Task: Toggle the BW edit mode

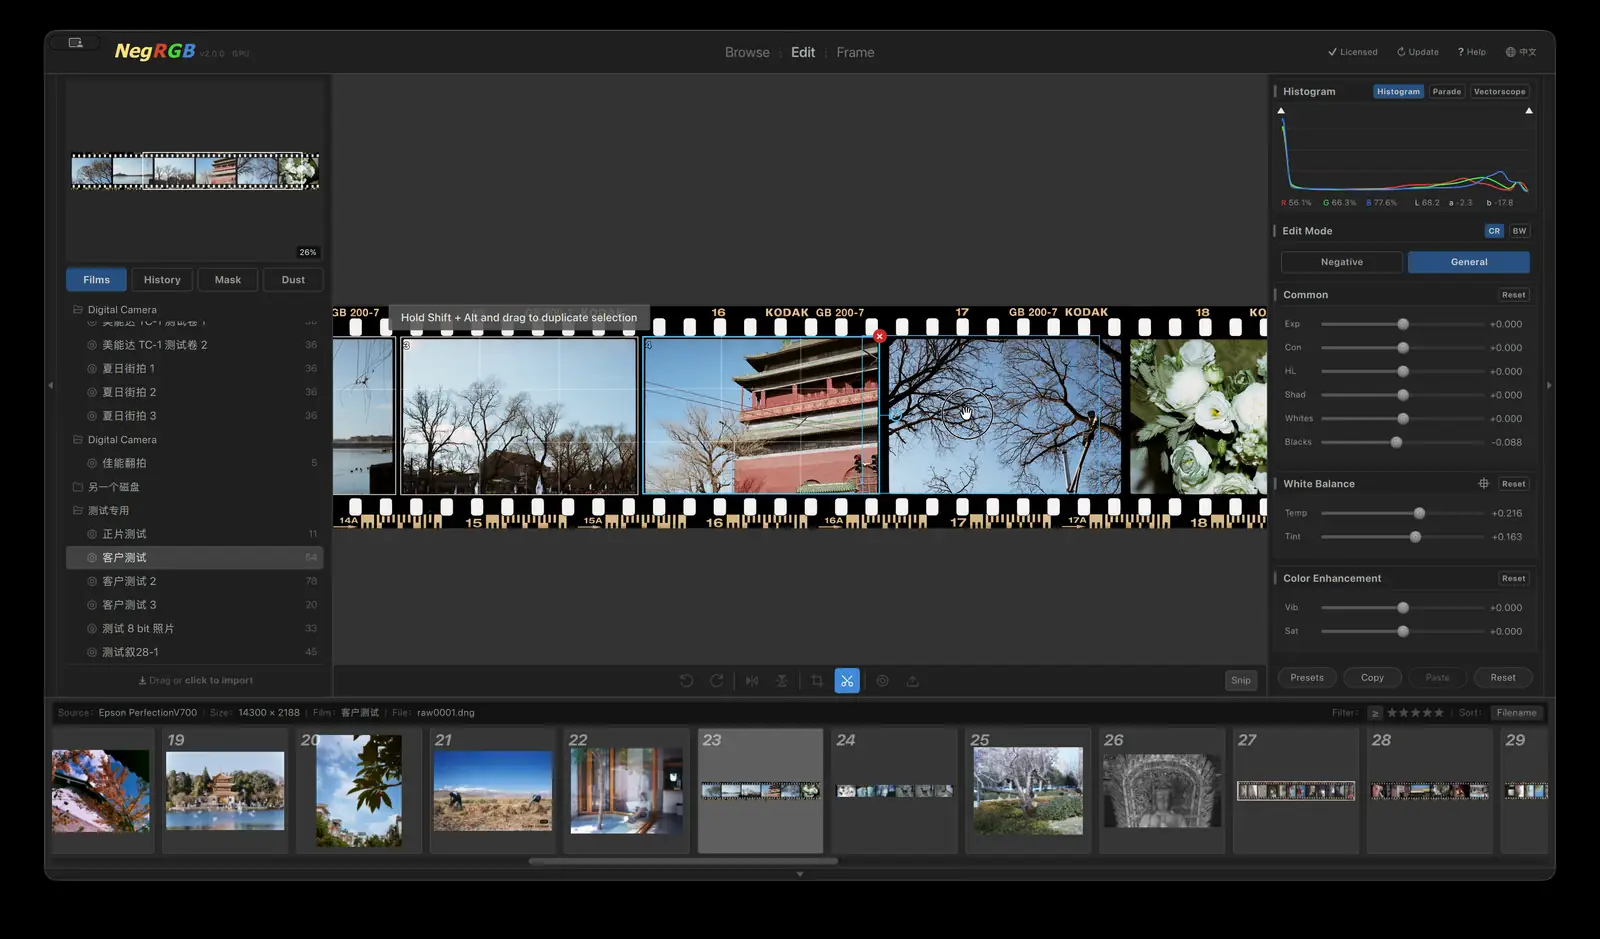Action: click(x=1519, y=231)
